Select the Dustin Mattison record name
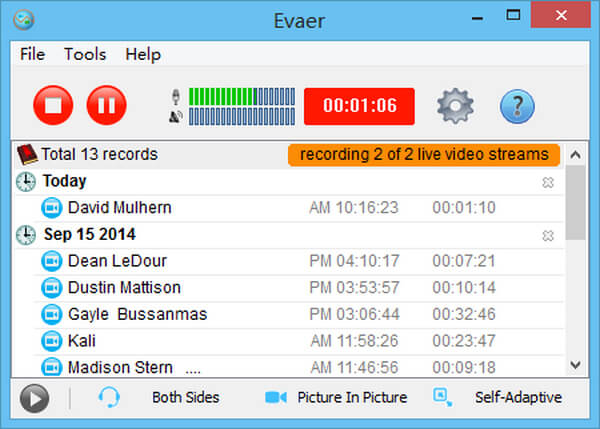The image size is (600, 429). click(124, 287)
